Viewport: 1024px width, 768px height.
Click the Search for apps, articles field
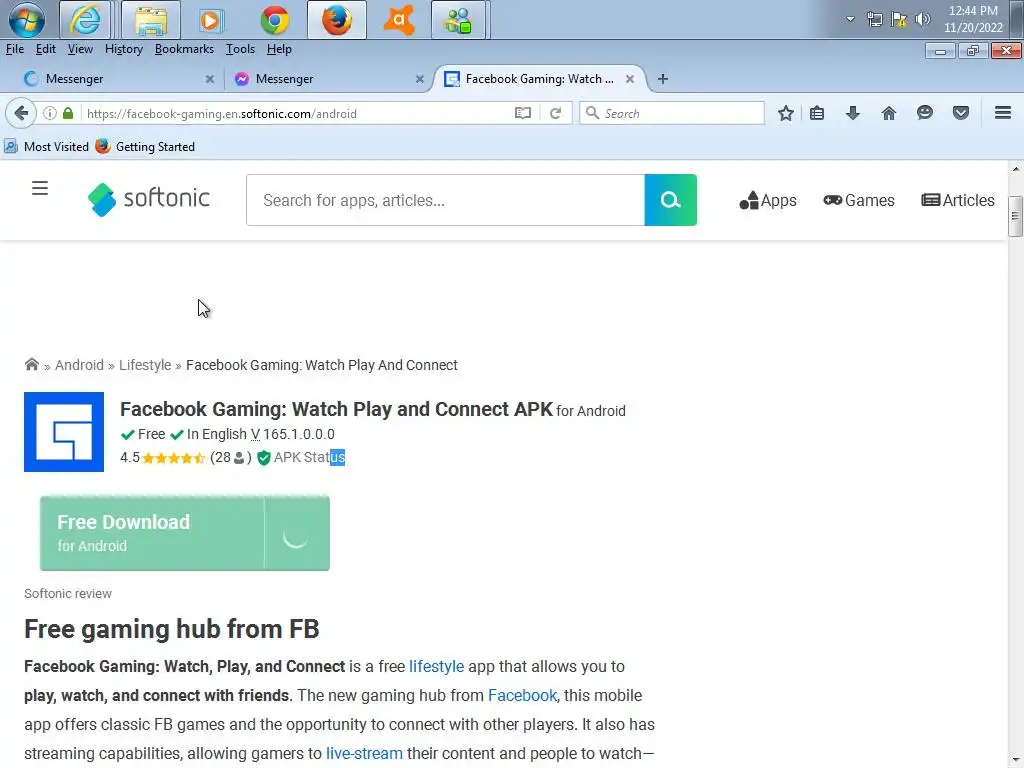pyautogui.click(x=445, y=200)
